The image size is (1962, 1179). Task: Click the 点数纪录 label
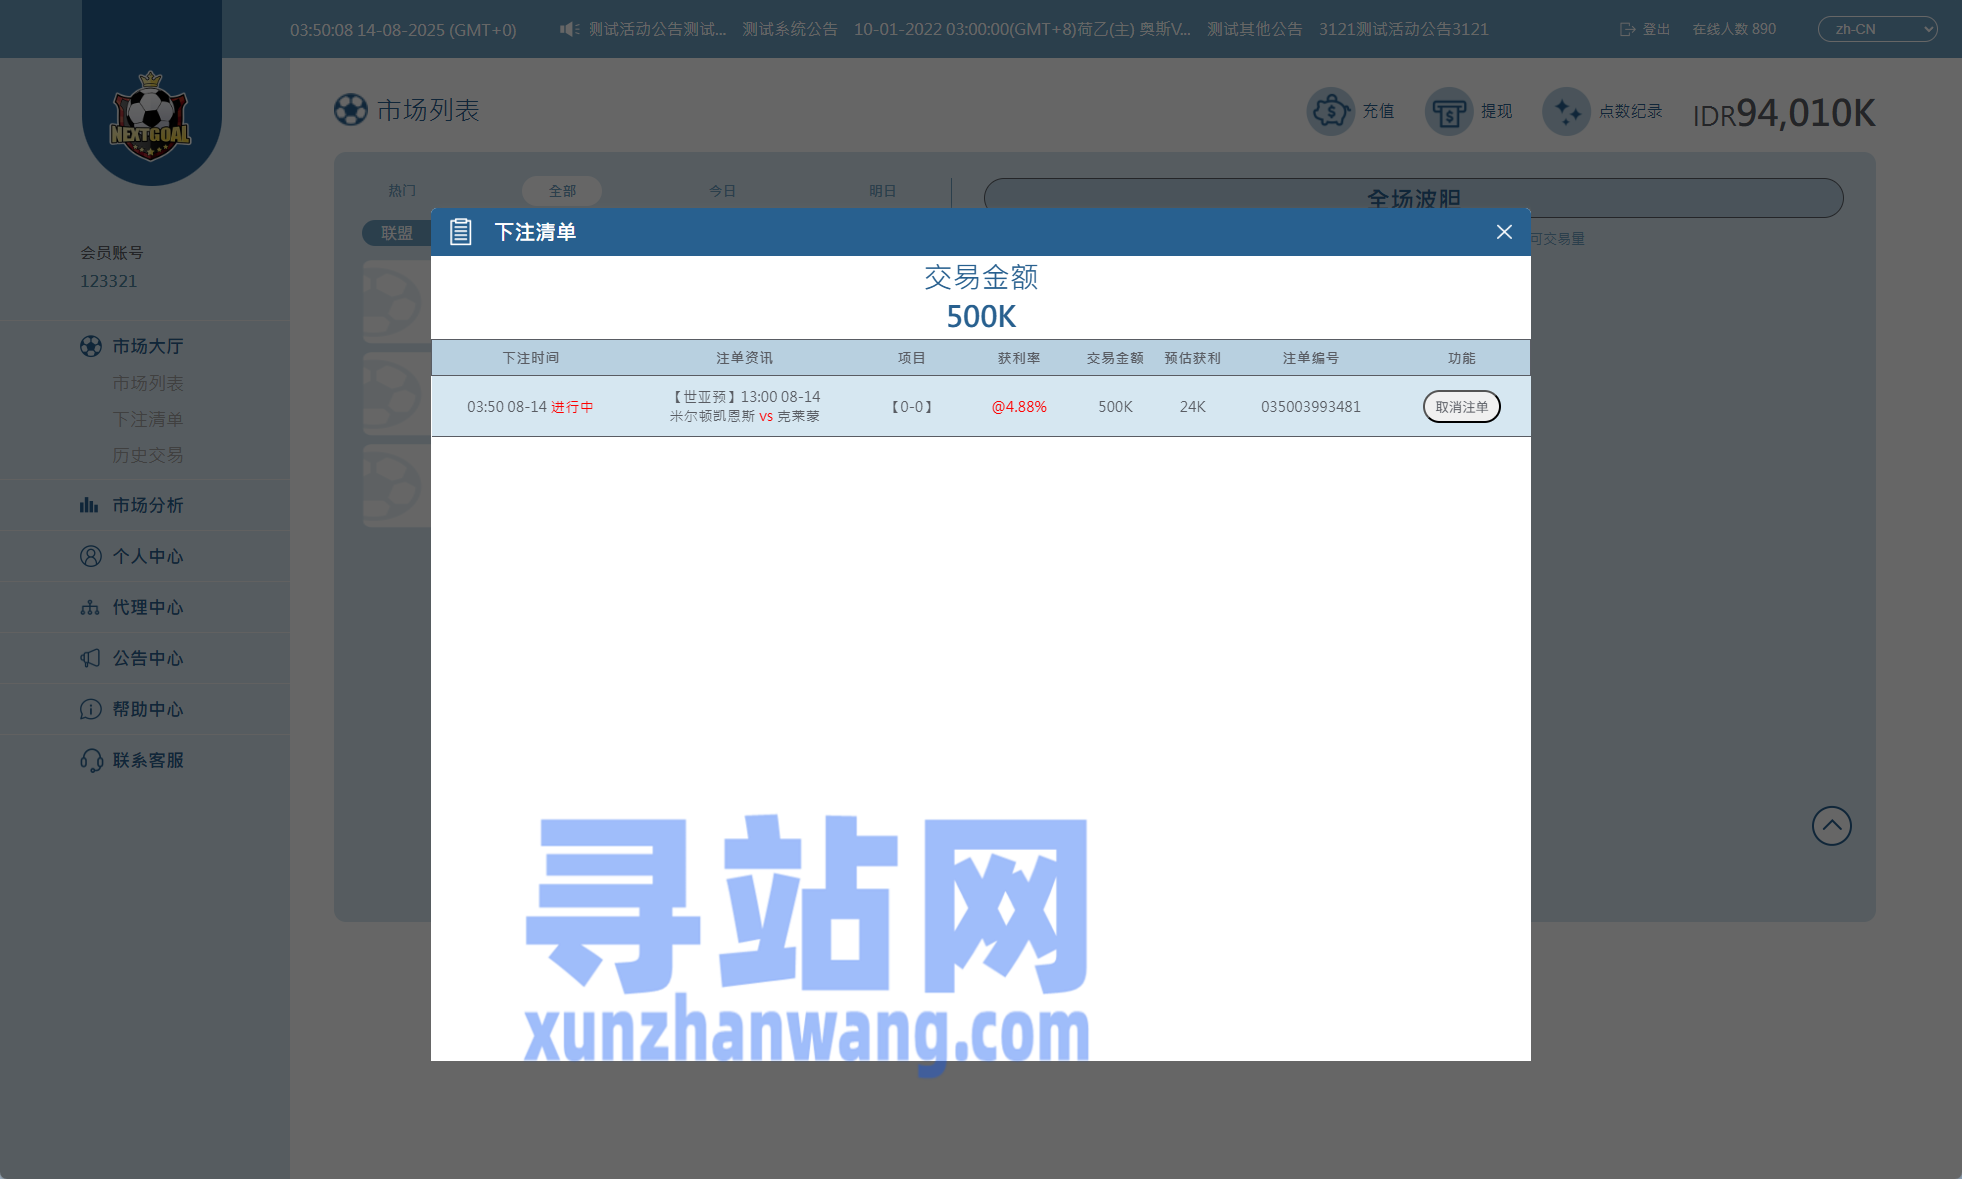(1630, 111)
